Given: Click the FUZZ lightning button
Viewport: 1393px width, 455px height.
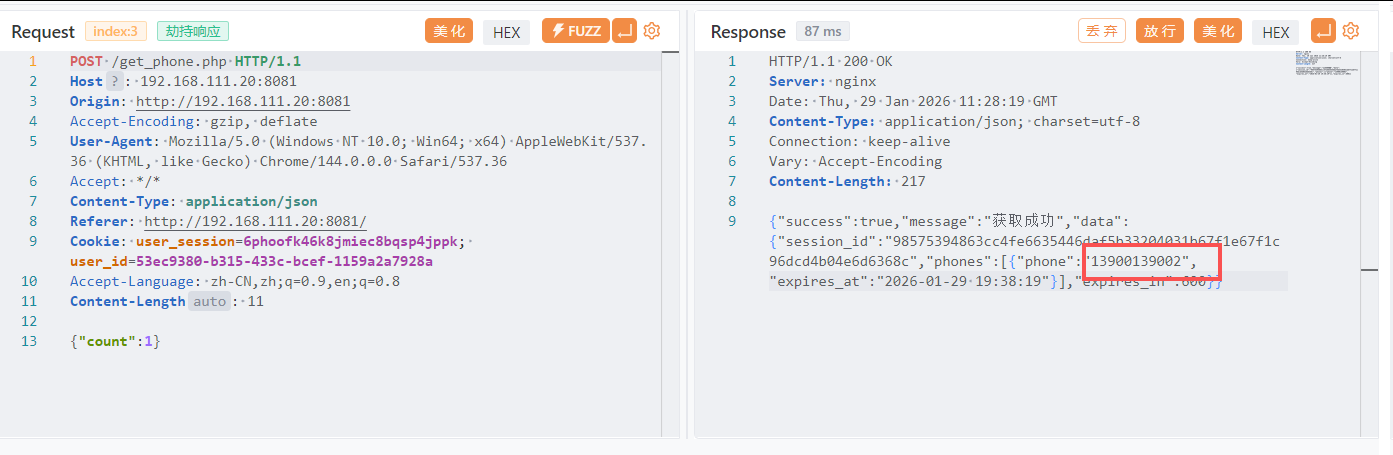Looking at the screenshot, I should [x=575, y=31].
